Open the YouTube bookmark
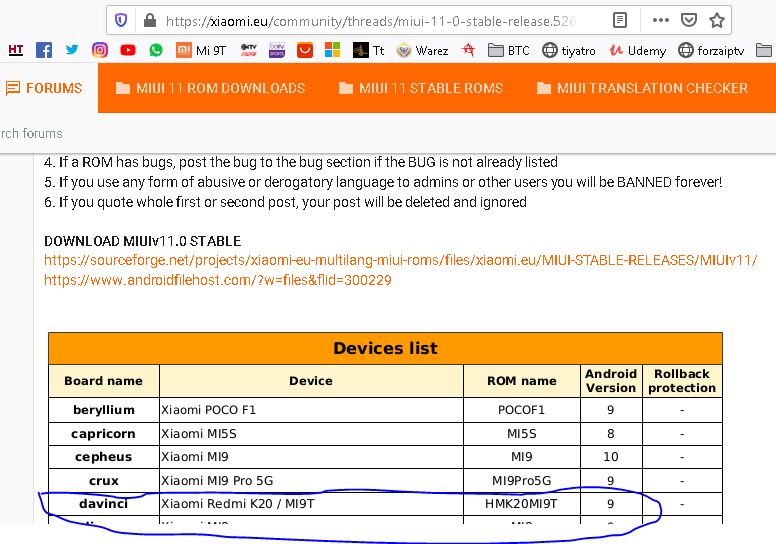This screenshot has height=544, width=776. 128,50
